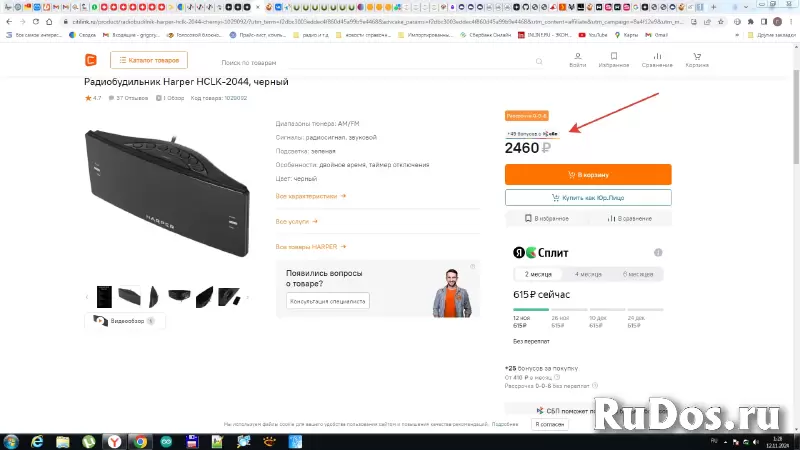The width and height of the screenshot is (800, 450).
Task: Add product with В корзину button
Action: pos(588,174)
